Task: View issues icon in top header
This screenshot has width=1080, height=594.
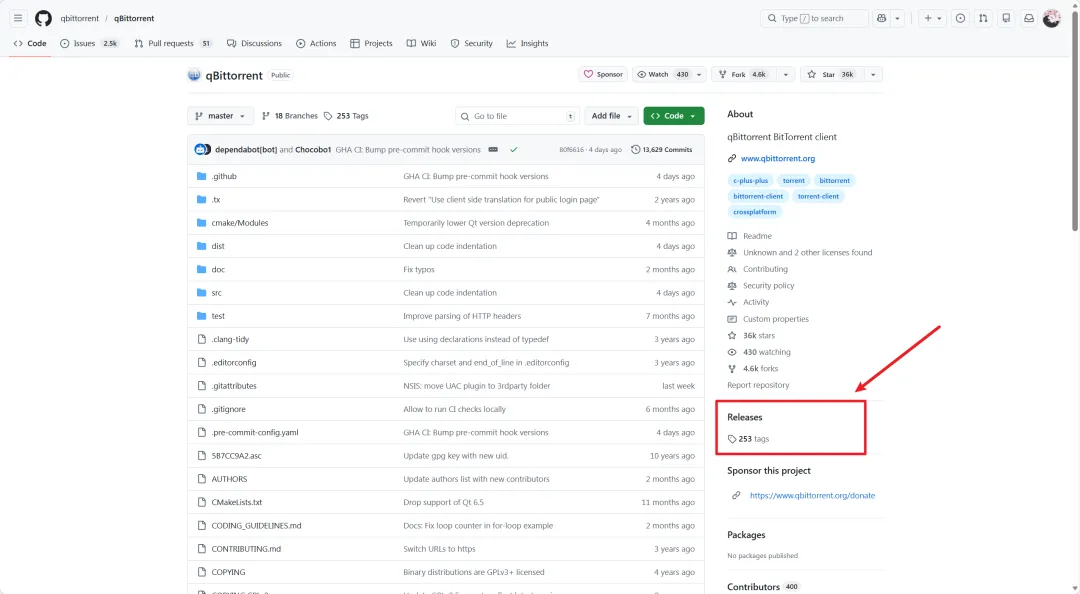Action: coord(960,19)
